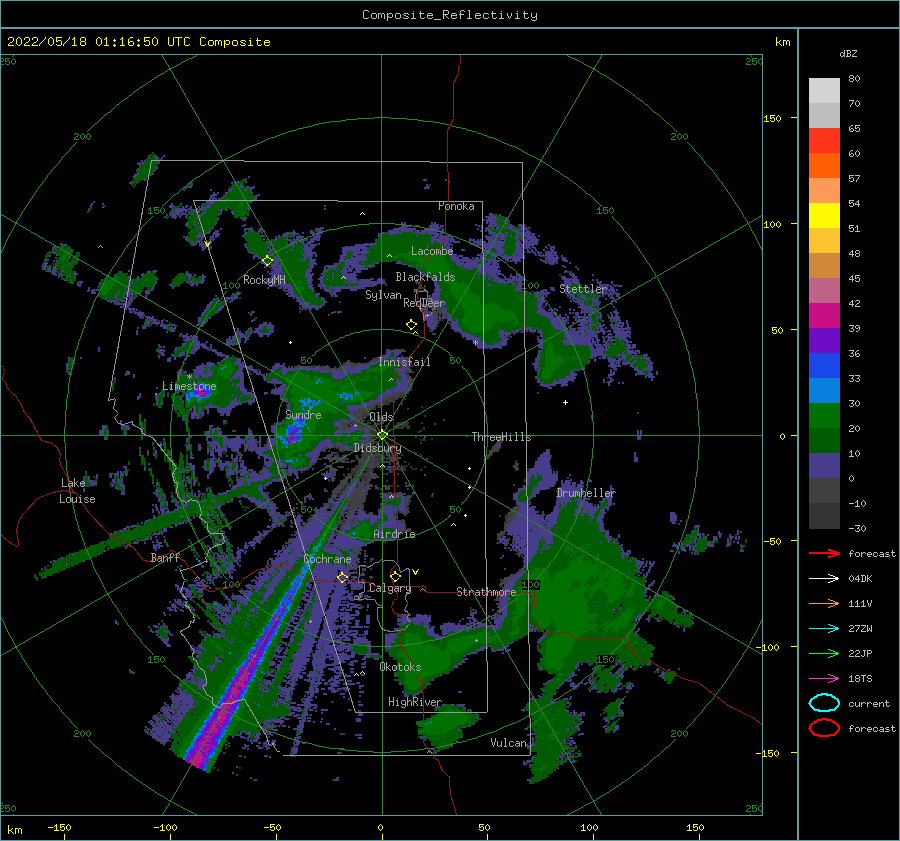Select the white 04DK arrow in legend

(824, 579)
